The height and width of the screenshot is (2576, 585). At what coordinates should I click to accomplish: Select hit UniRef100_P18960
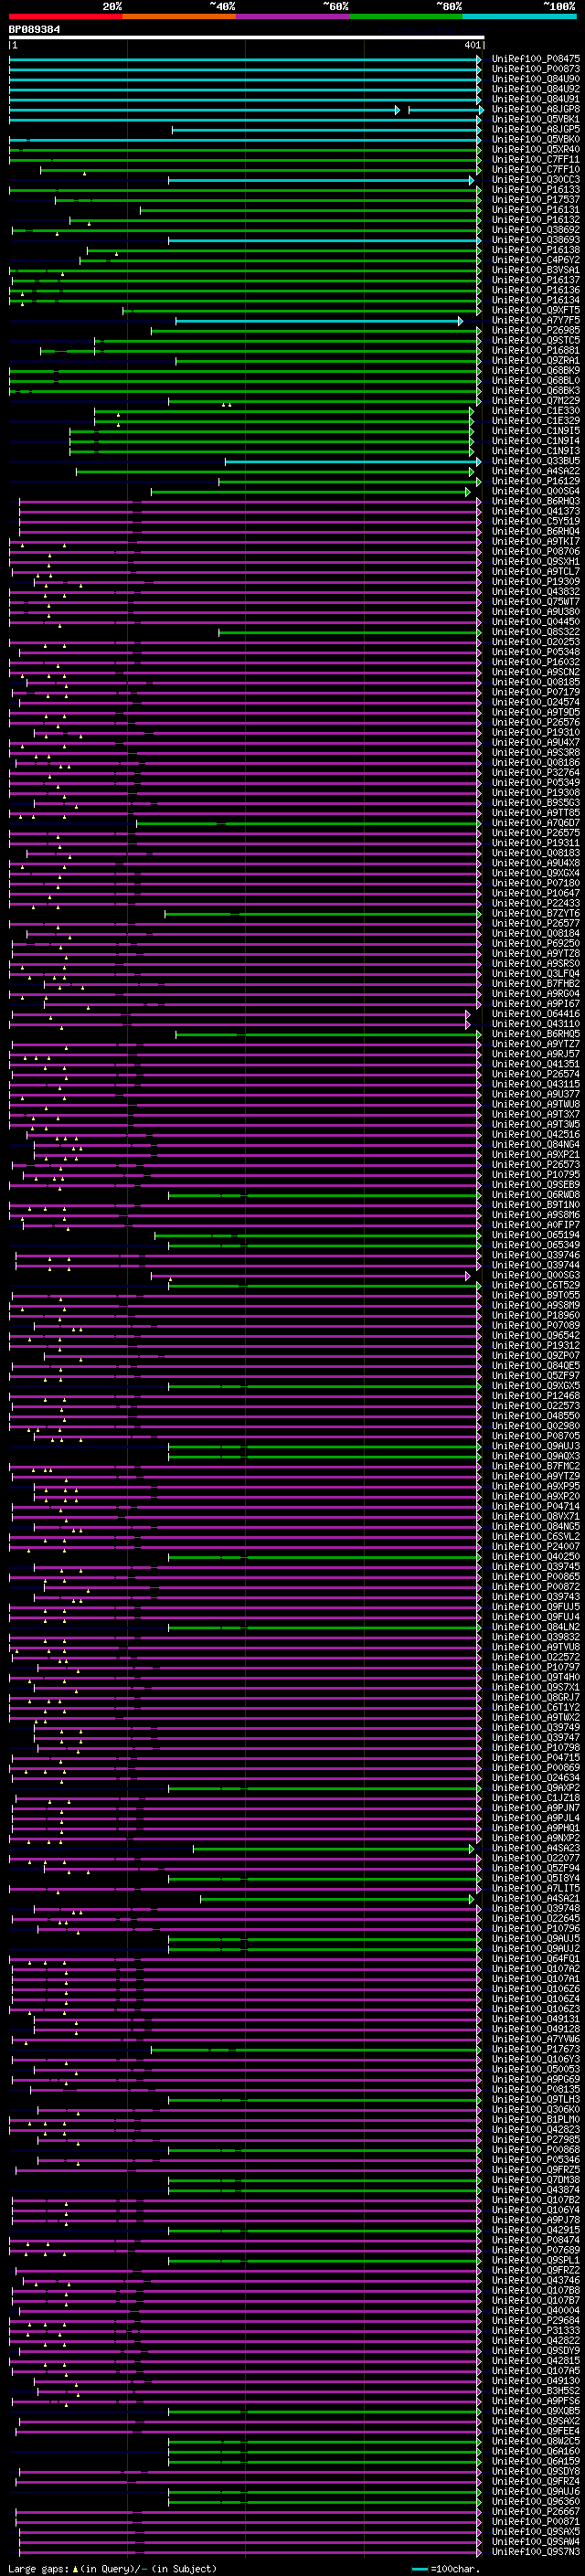pyautogui.click(x=536, y=1315)
